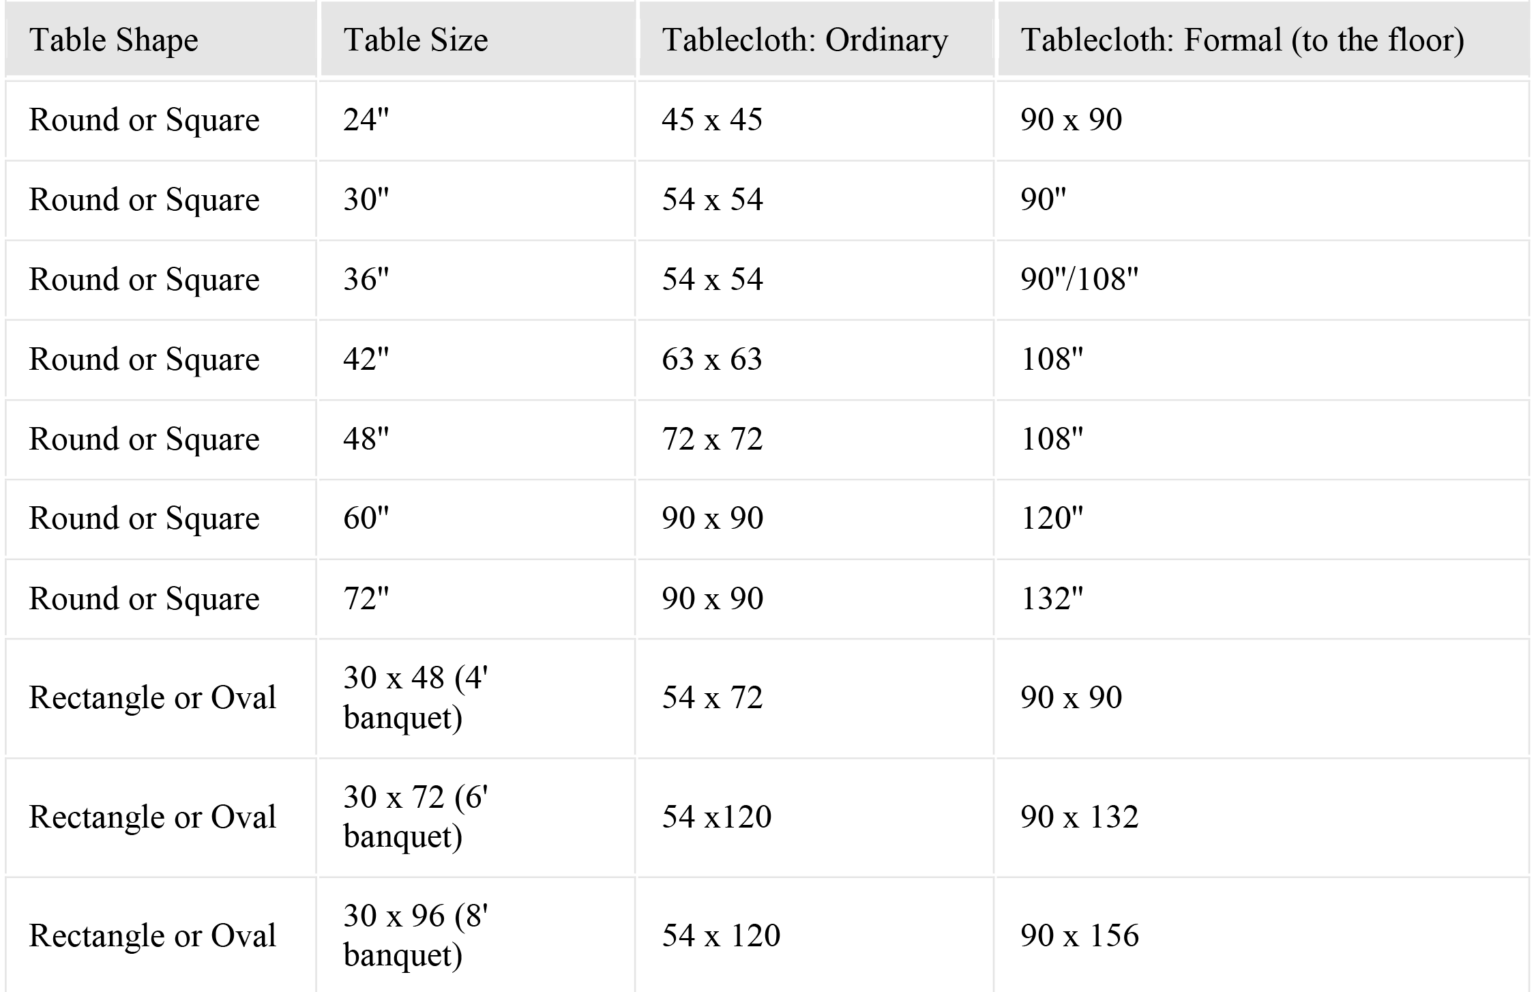Image resolution: width=1536 pixels, height=992 pixels.
Task: Select the 60" table size cell
Action: point(366,518)
